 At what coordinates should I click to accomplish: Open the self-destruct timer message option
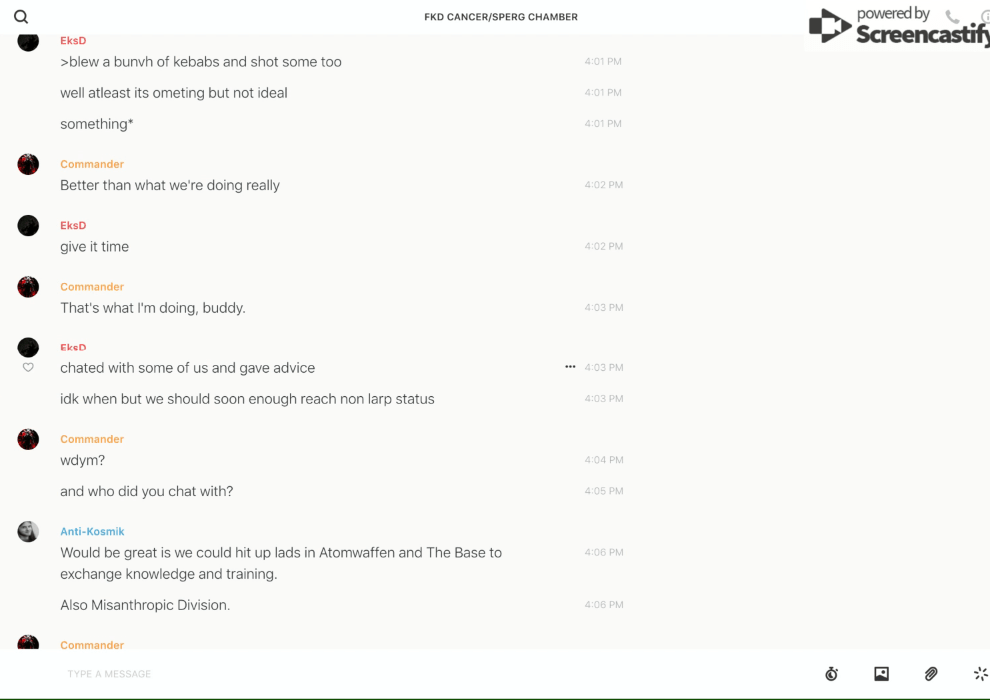click(831, 674)
